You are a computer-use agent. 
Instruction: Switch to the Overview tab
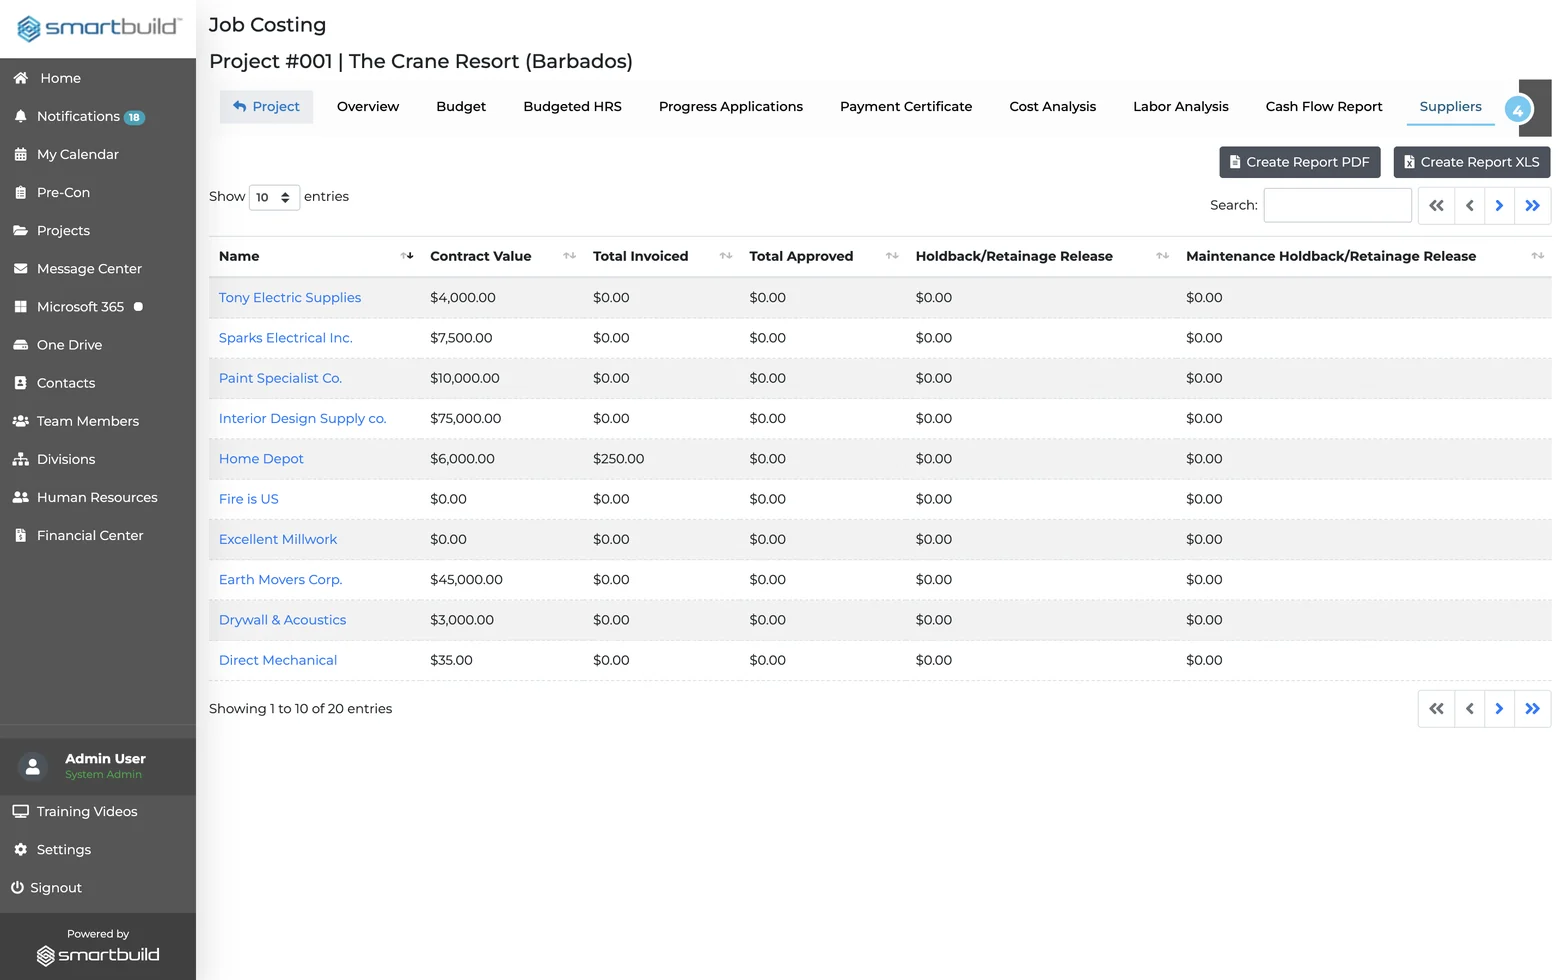coord(368,107)
